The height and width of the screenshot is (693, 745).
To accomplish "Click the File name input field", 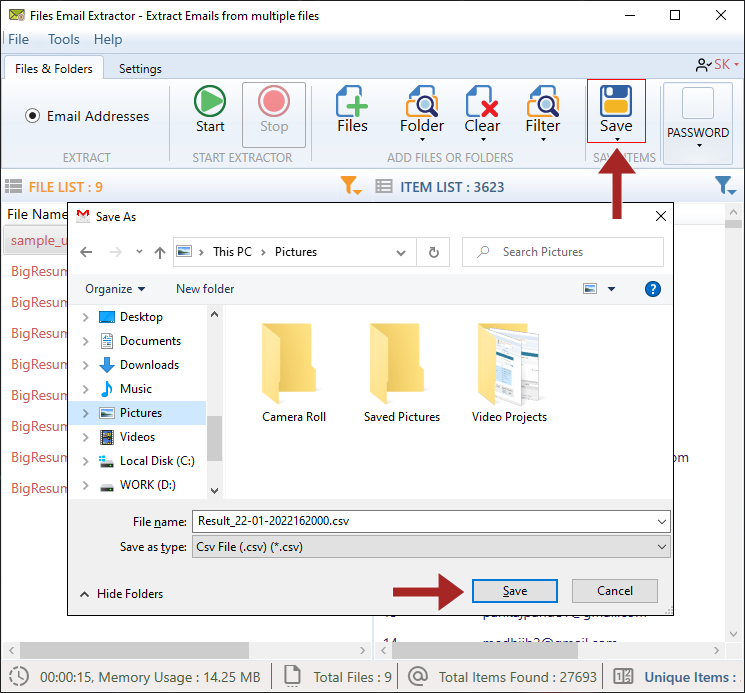I will tap(430, 522).
